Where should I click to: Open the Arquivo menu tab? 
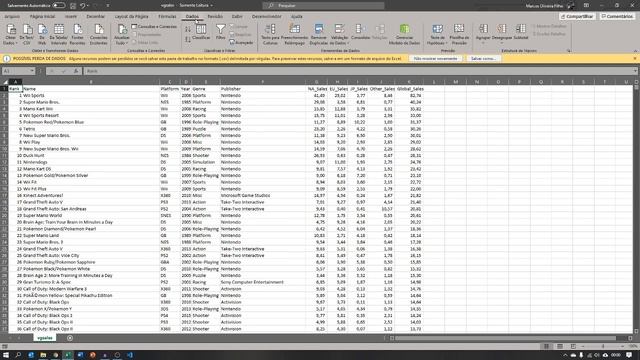tap(12, 16)
